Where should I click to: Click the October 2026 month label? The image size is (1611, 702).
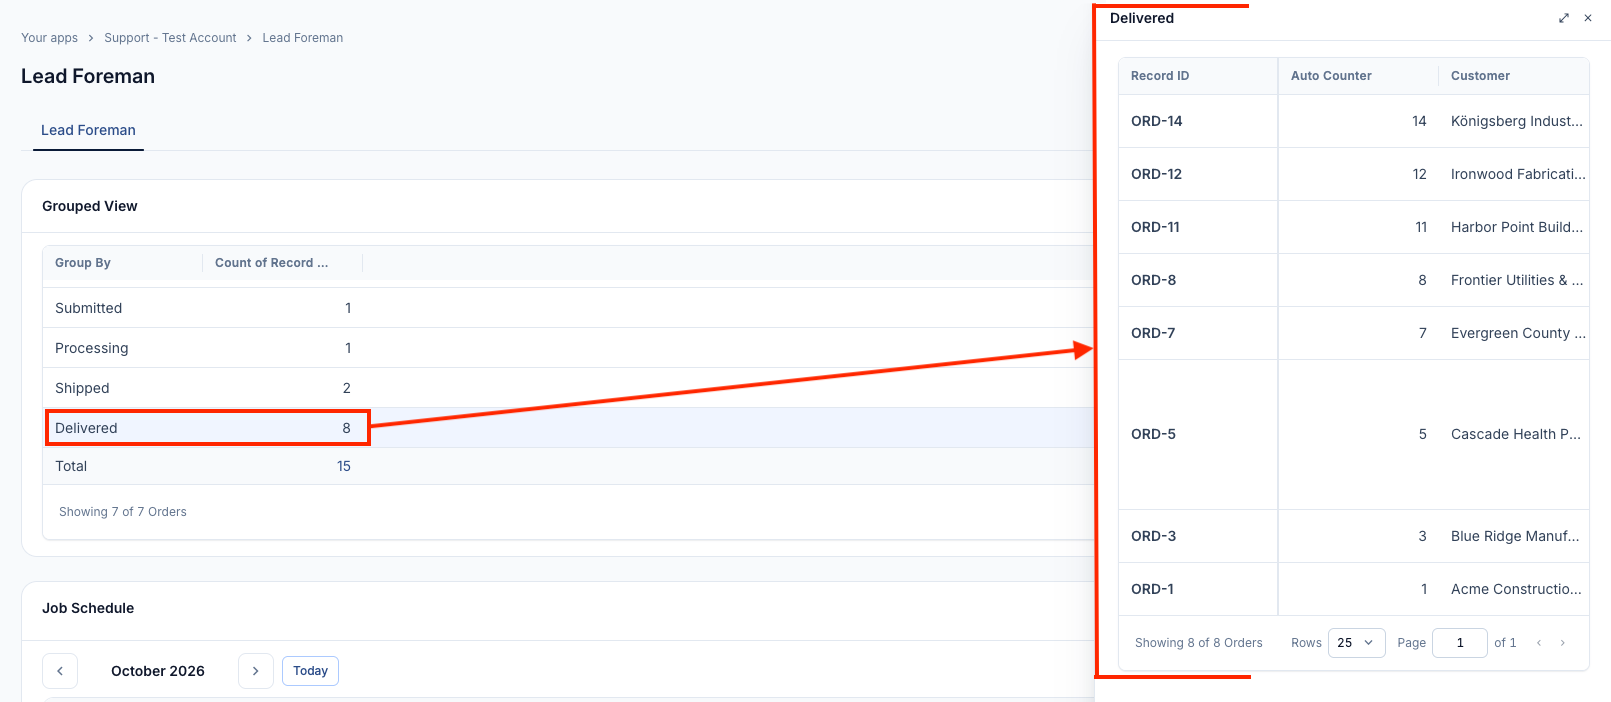coord(158,671)
